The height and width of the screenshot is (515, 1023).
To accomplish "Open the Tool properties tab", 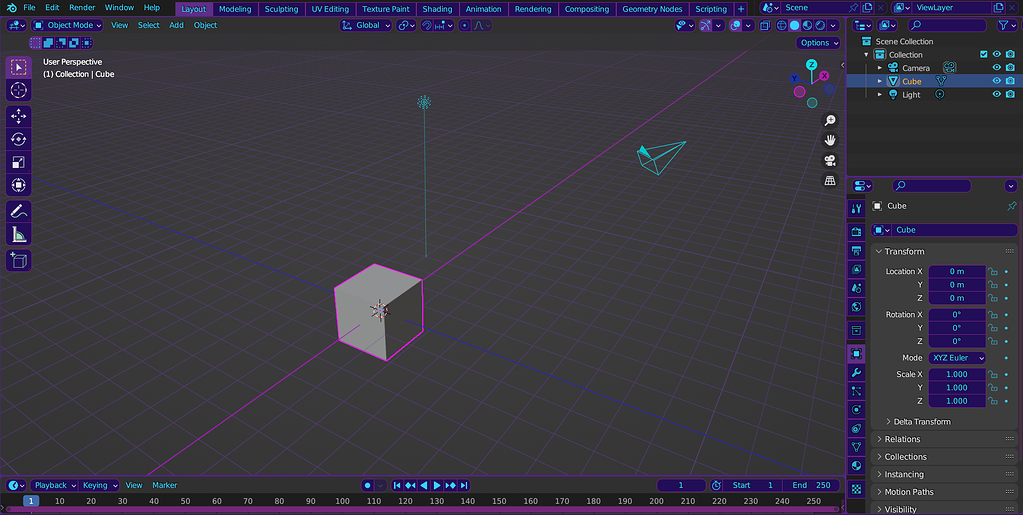I will (857, 209).
